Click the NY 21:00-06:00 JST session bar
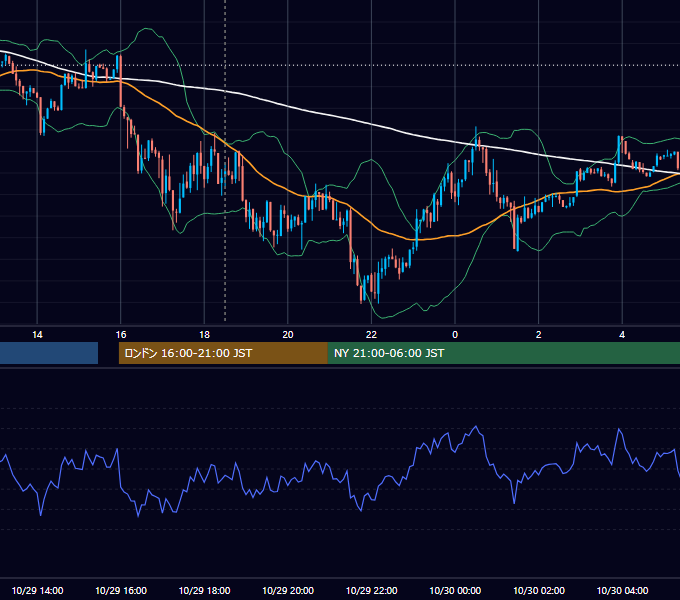Screen dimensions: 680x600 [x=503, y=353]
